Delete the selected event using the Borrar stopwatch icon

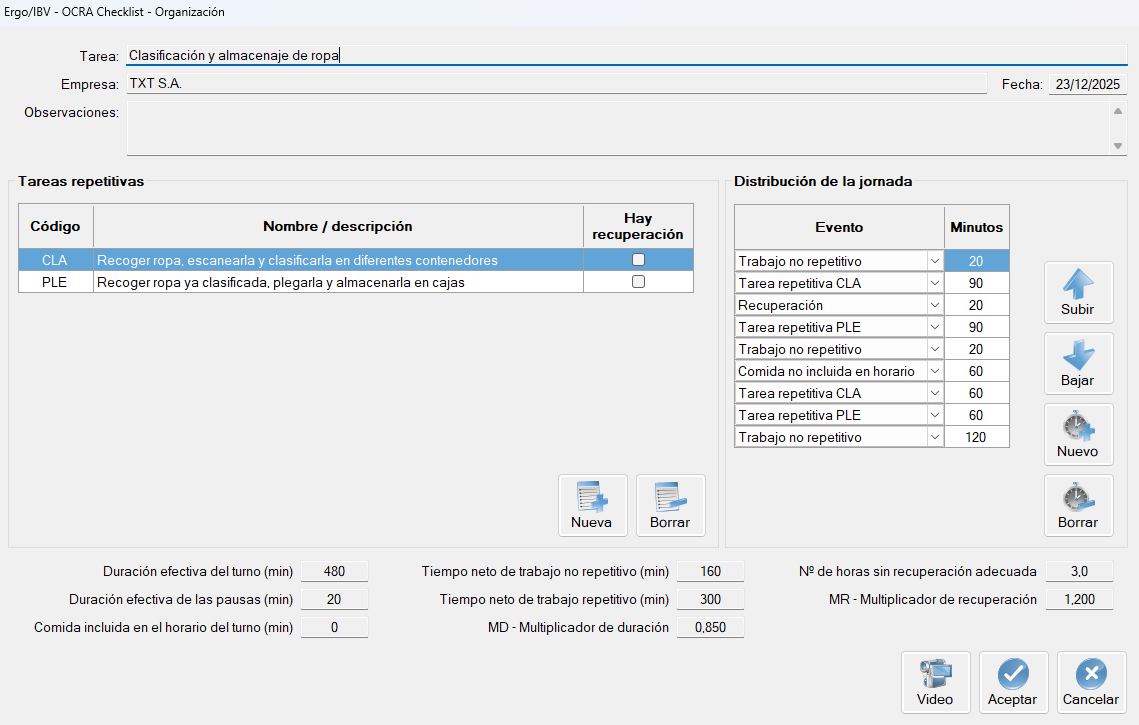[1078, 499]
